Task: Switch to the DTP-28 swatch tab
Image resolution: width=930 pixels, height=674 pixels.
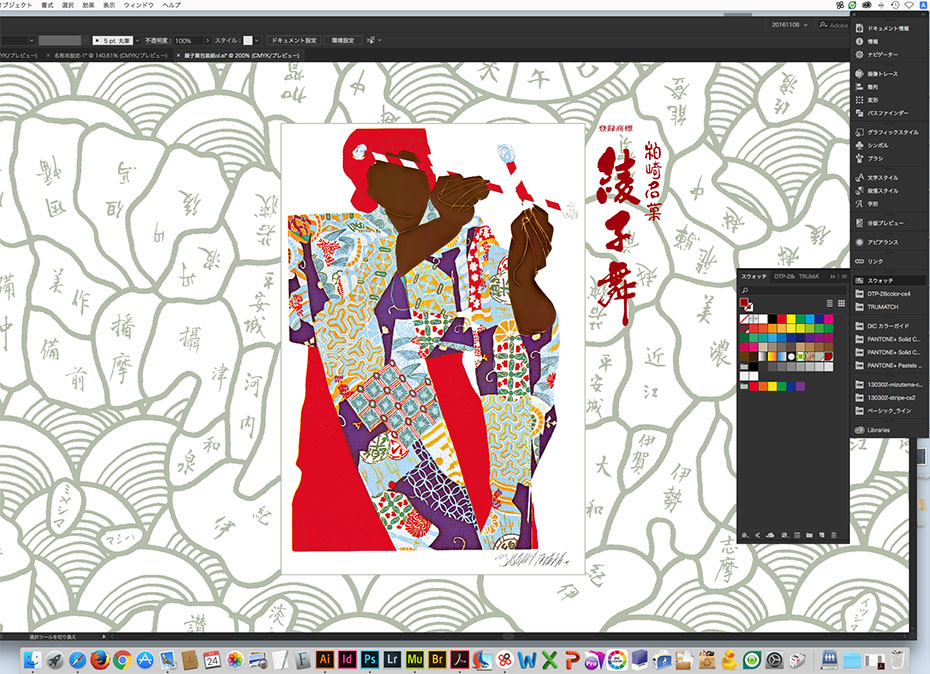Action: [x=785, y=275]
